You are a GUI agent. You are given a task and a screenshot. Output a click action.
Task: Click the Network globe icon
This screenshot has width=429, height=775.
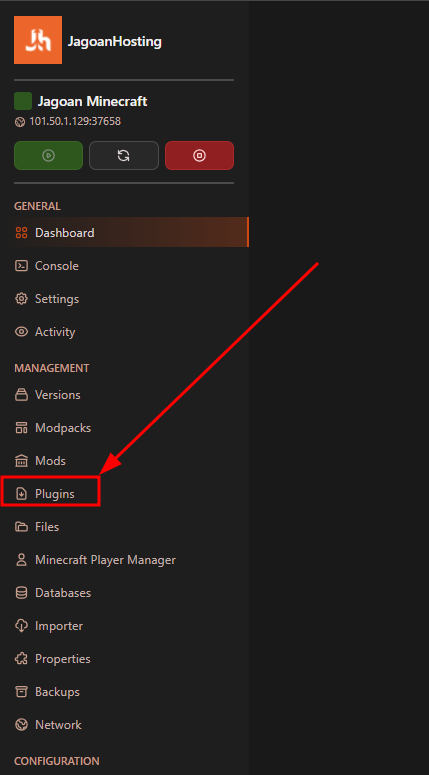21,725
